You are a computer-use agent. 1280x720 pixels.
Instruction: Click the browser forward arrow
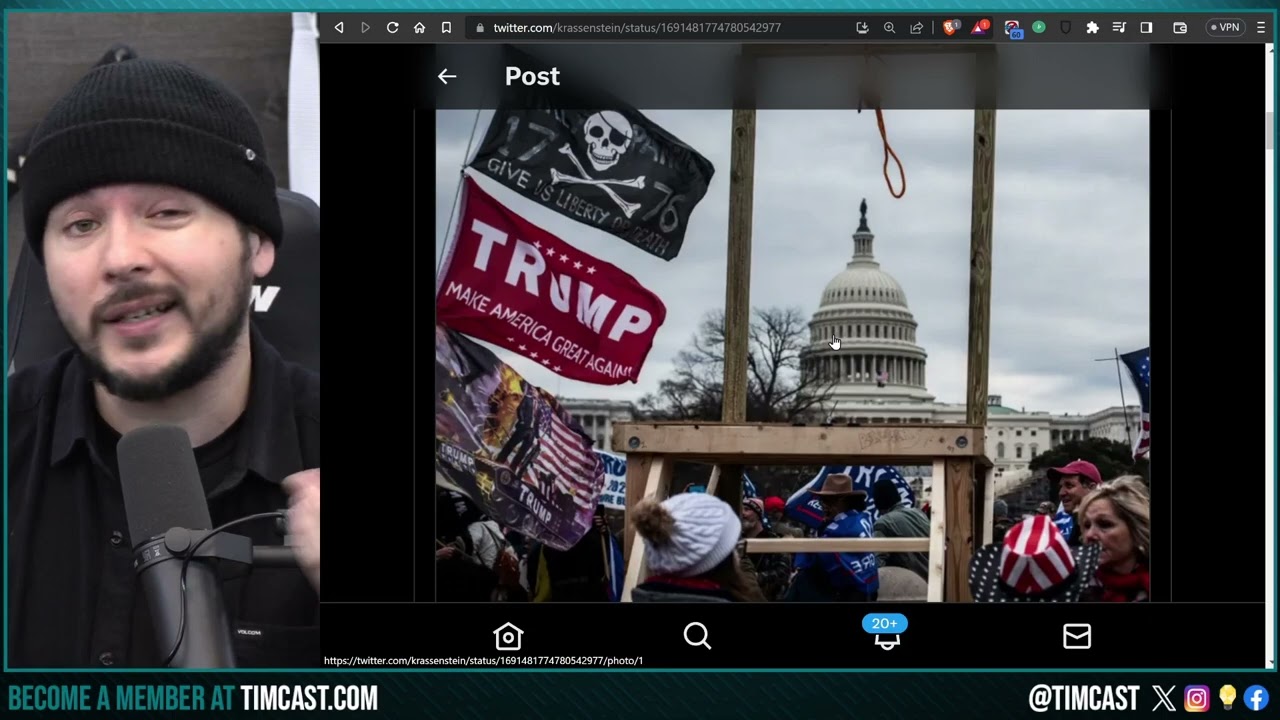365,28
